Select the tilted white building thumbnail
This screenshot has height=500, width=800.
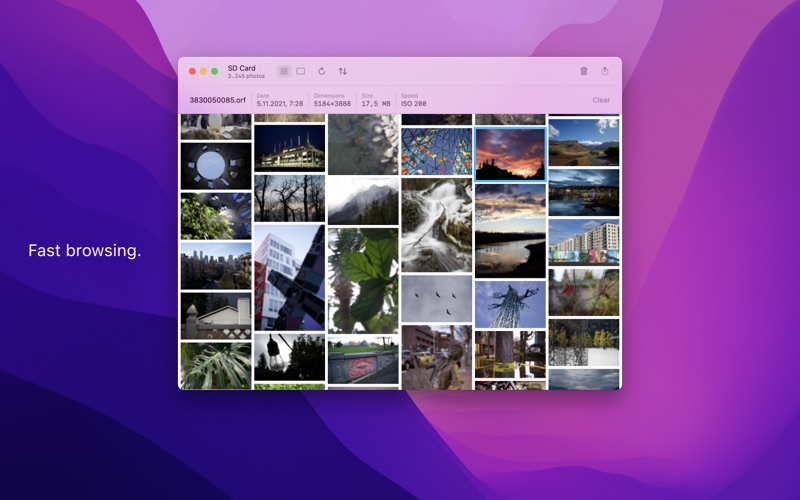pos(289,278)
